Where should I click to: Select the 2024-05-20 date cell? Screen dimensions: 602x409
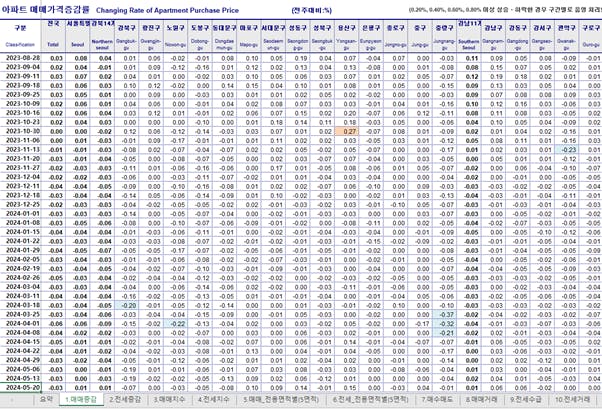point(21,387)
